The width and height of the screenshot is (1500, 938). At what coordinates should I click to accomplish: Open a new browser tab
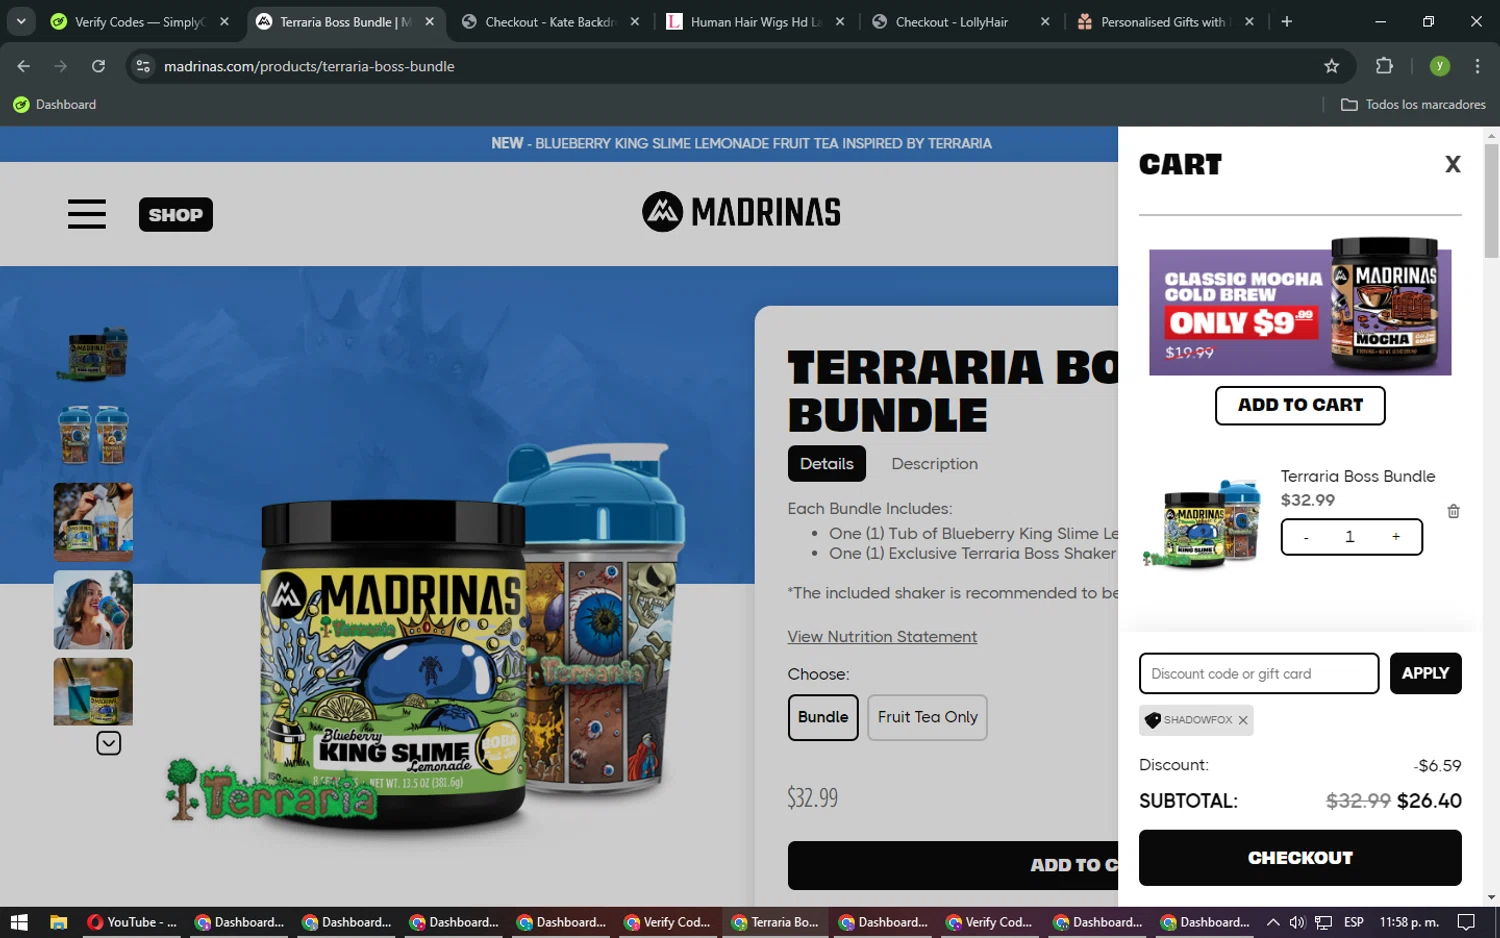[x=1286, y=21]
